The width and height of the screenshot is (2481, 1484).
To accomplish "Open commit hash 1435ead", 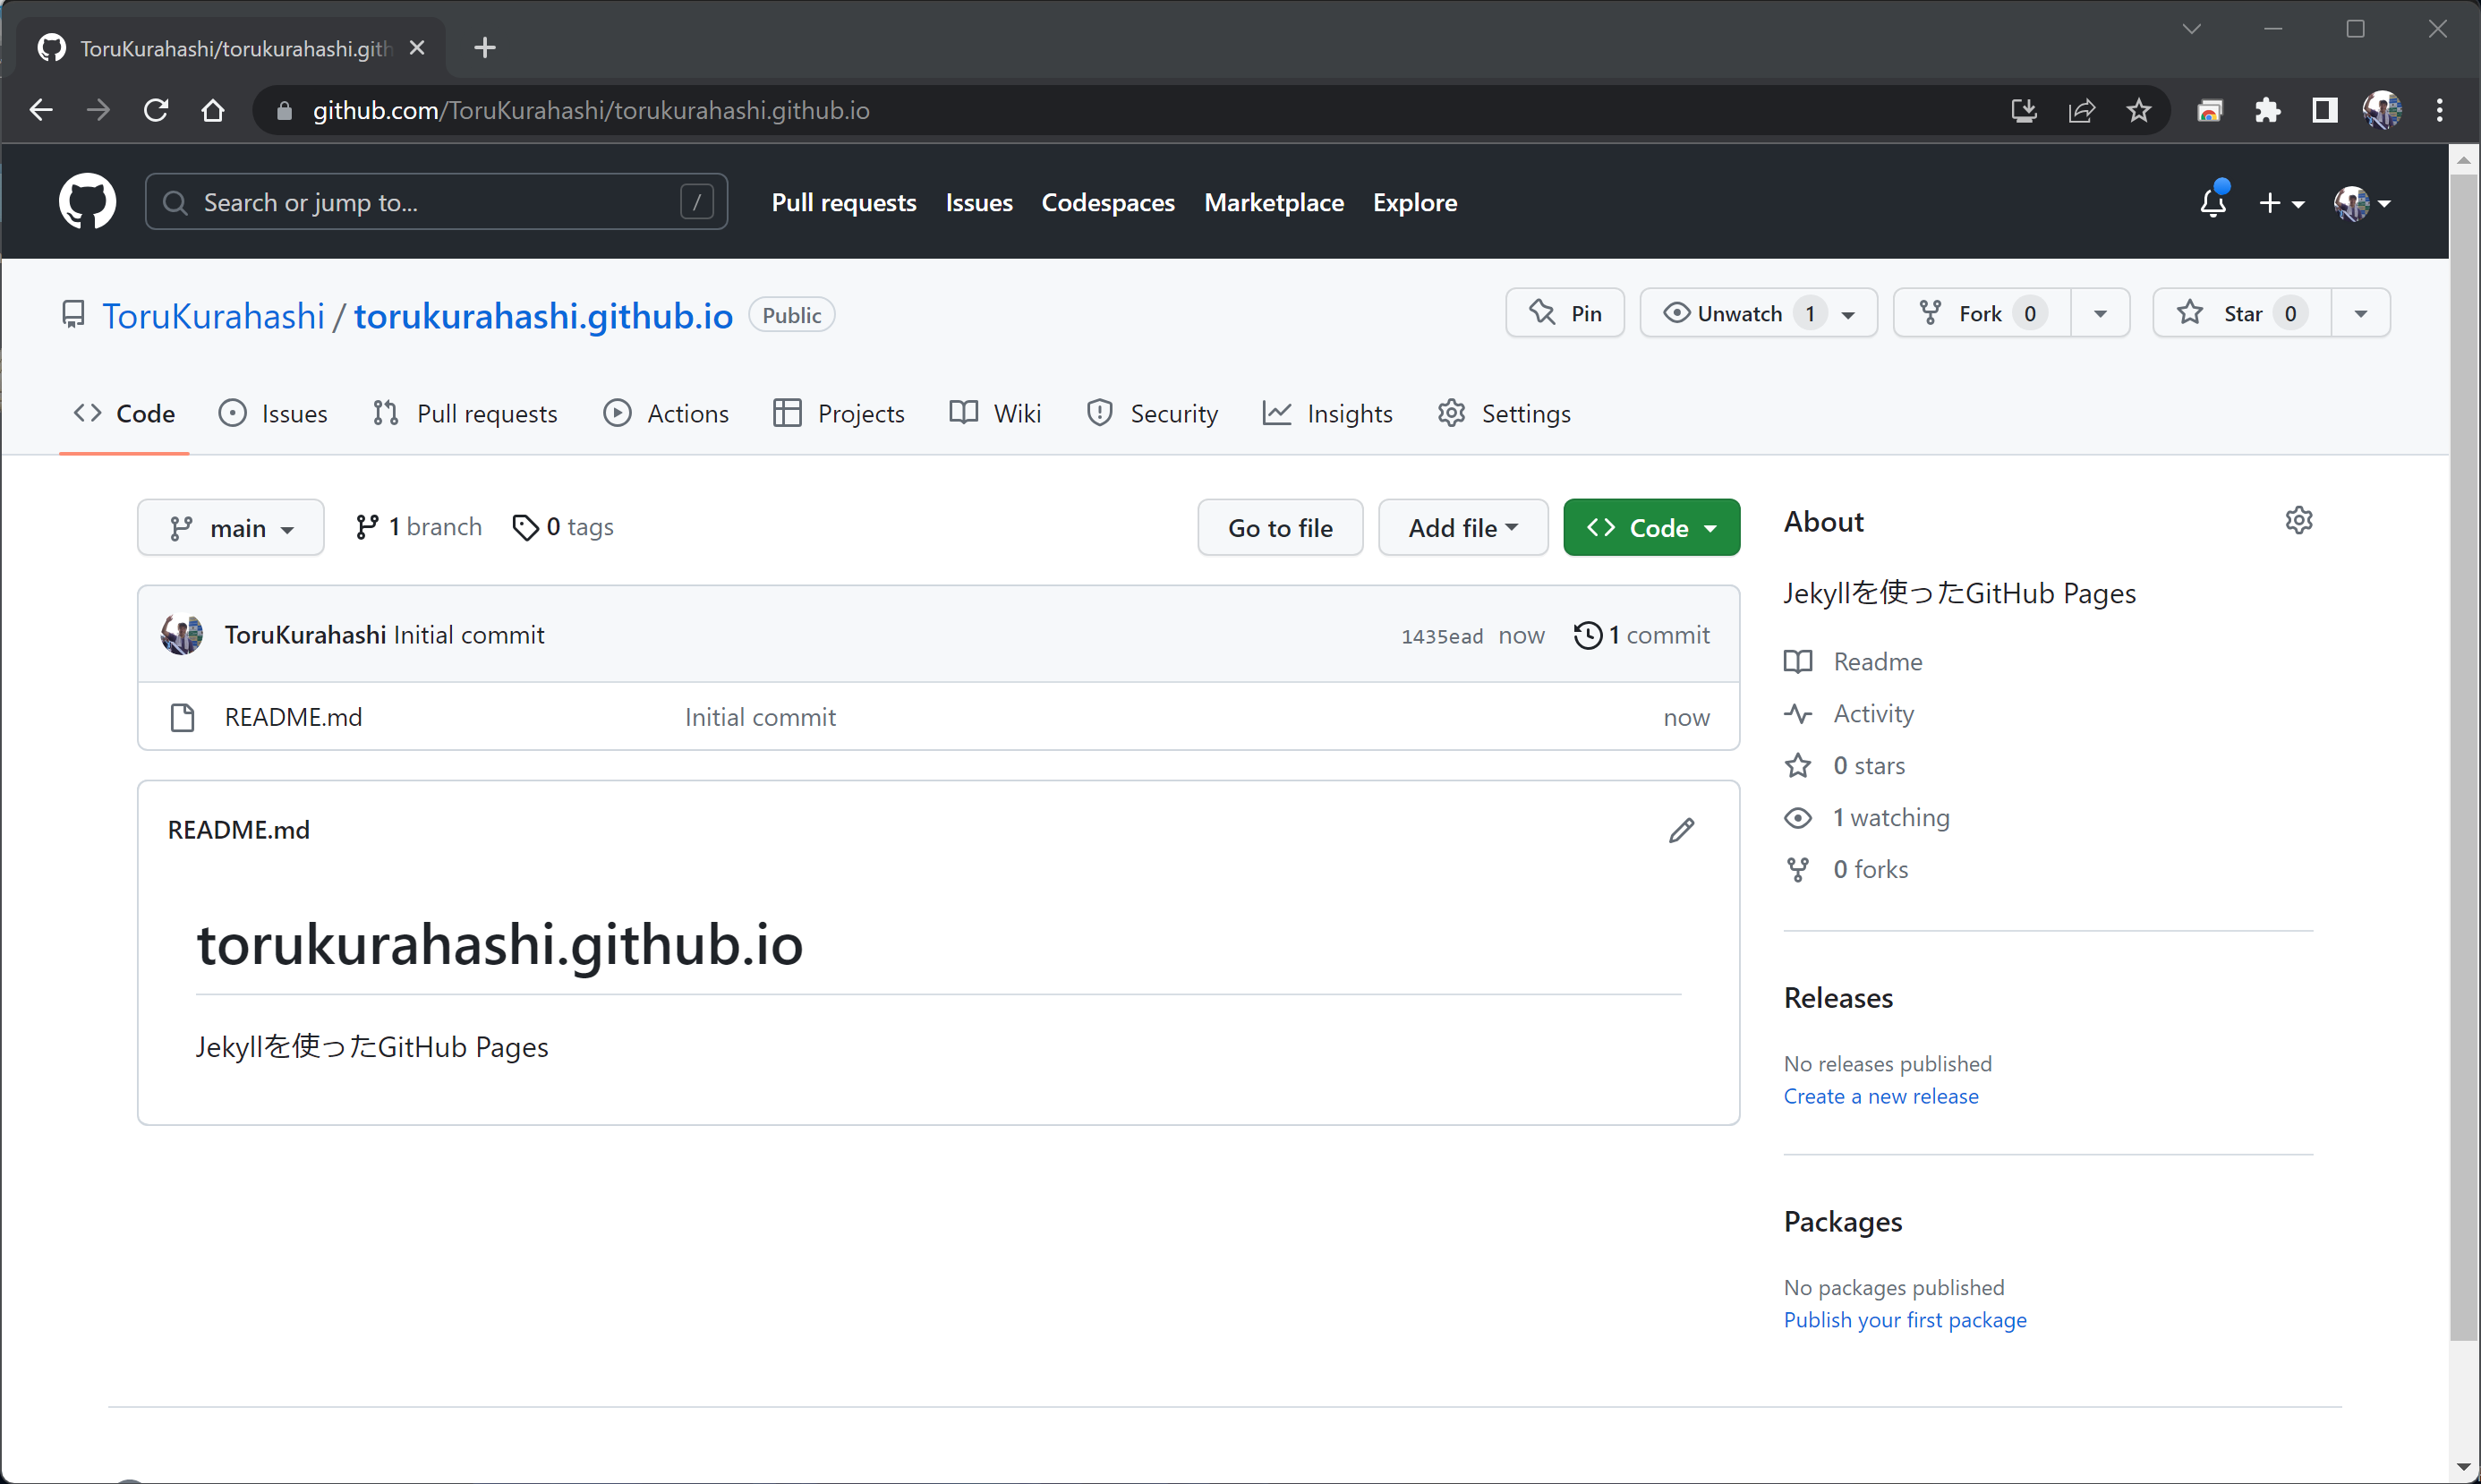I will point(1442,636).
